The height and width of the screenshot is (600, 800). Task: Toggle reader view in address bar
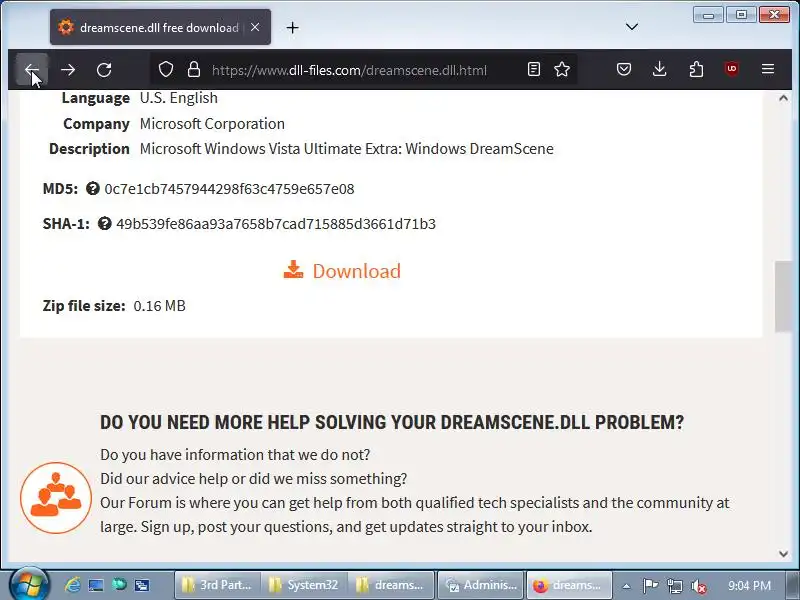click(x=534, y=69)
